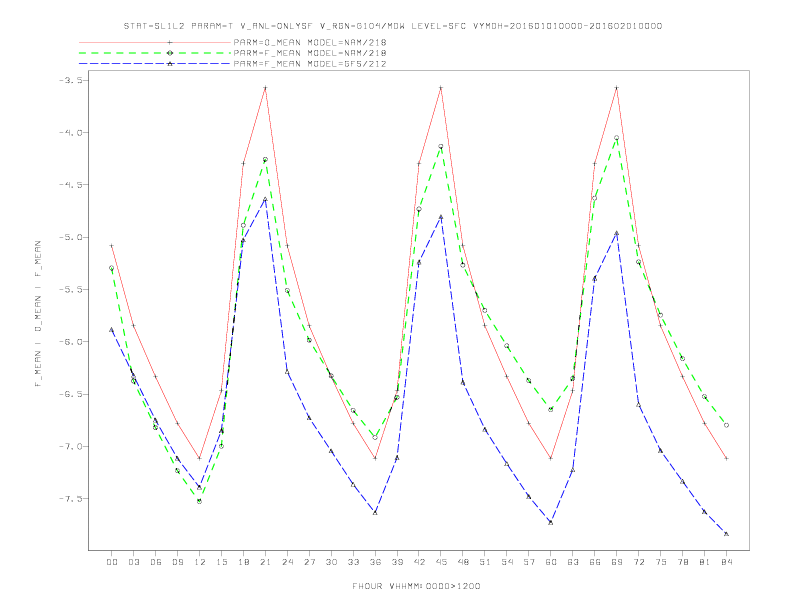Screen dimensions: 792x612
Task: Click the vertical y-axis label F_MEAN | O_MEAN | F_MEAN
Action: click(38, 314)
